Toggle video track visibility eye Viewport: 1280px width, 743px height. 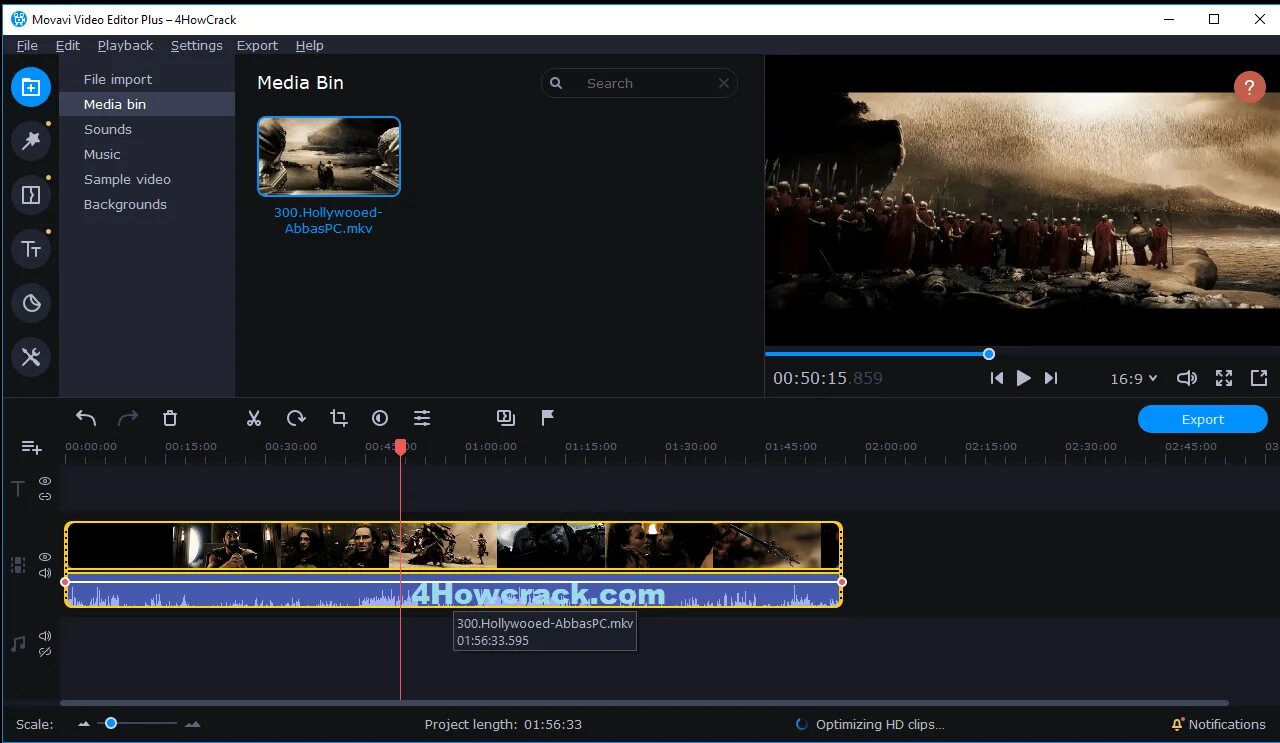45,557
